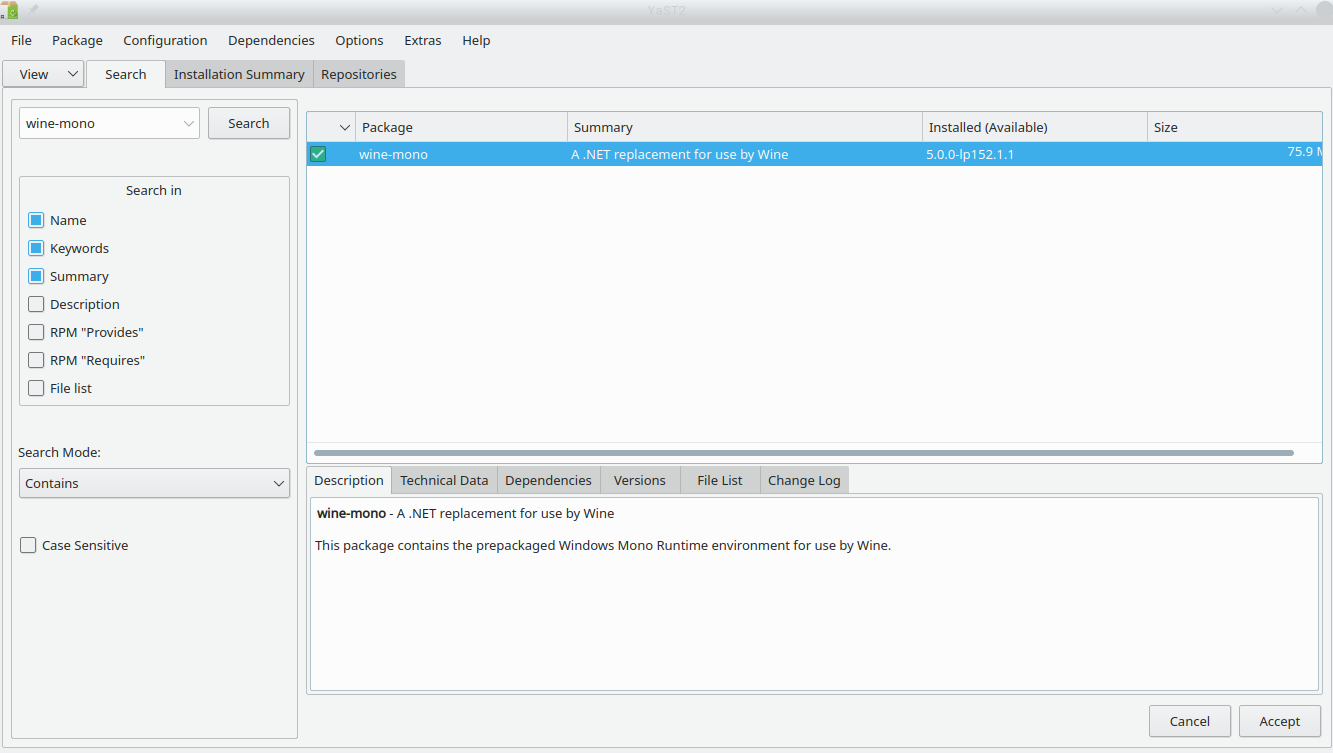Enable the File list search option
Viewport: 1333px width, 753px height.
(36, 388)
